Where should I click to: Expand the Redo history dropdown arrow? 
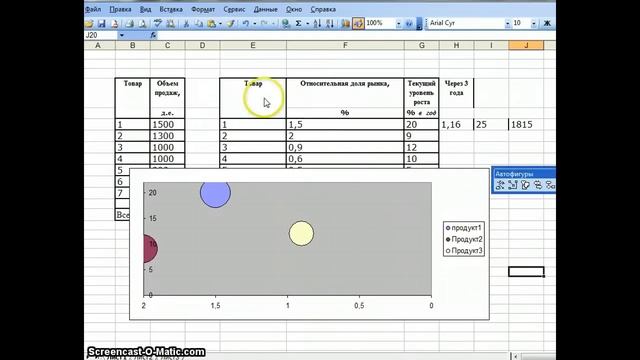(x=273, y=24)
